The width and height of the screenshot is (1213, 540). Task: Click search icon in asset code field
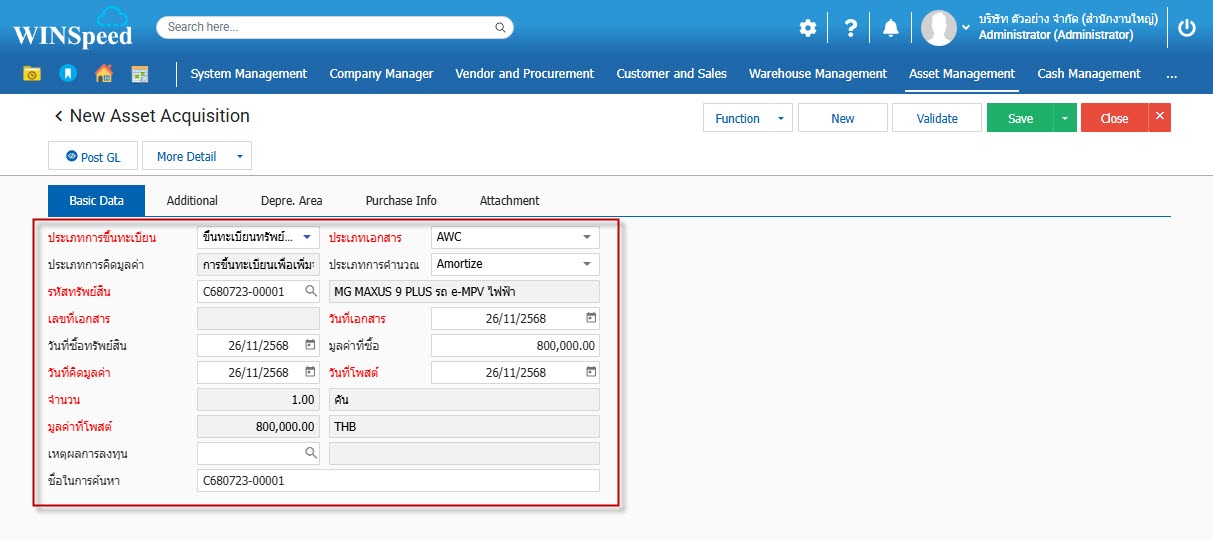(311, 291)
